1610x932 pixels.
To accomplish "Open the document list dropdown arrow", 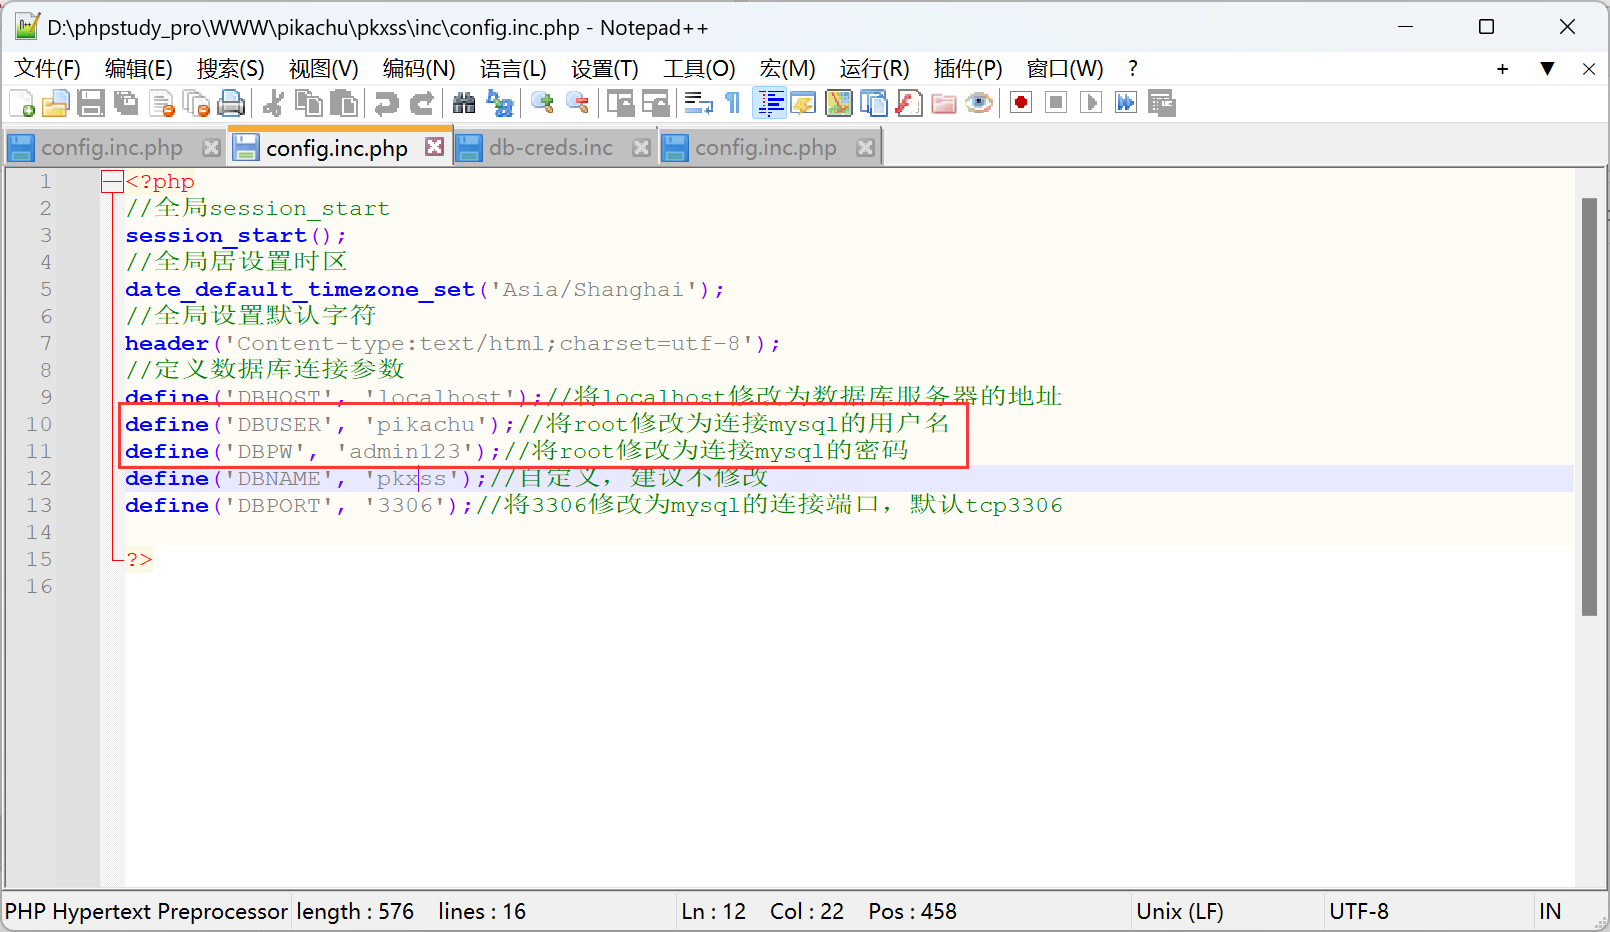I will click(x=1547, y=69).
